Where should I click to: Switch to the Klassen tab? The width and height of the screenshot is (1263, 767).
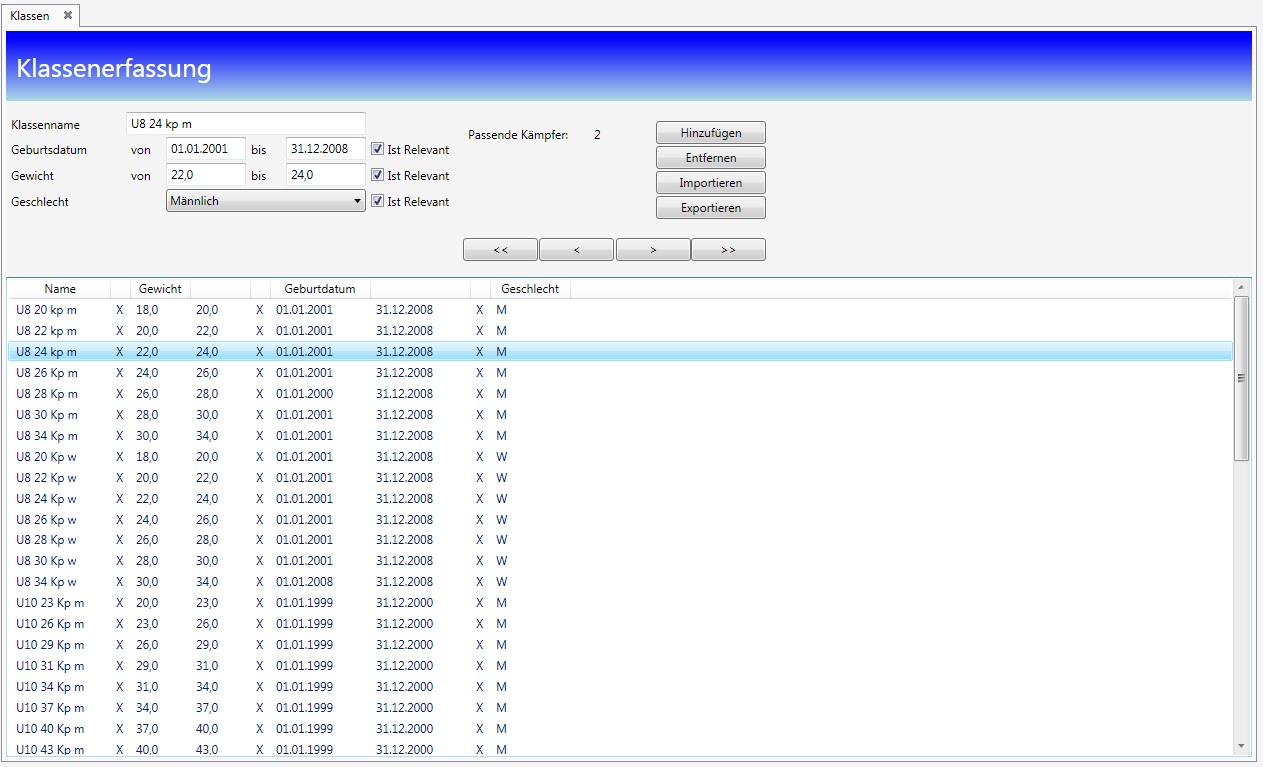click(x=30, y=15)
